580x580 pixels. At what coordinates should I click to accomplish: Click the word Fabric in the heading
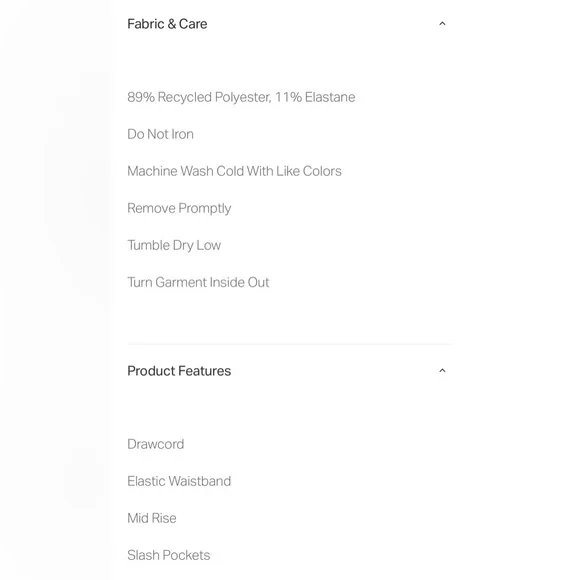[x=146, y=24]
